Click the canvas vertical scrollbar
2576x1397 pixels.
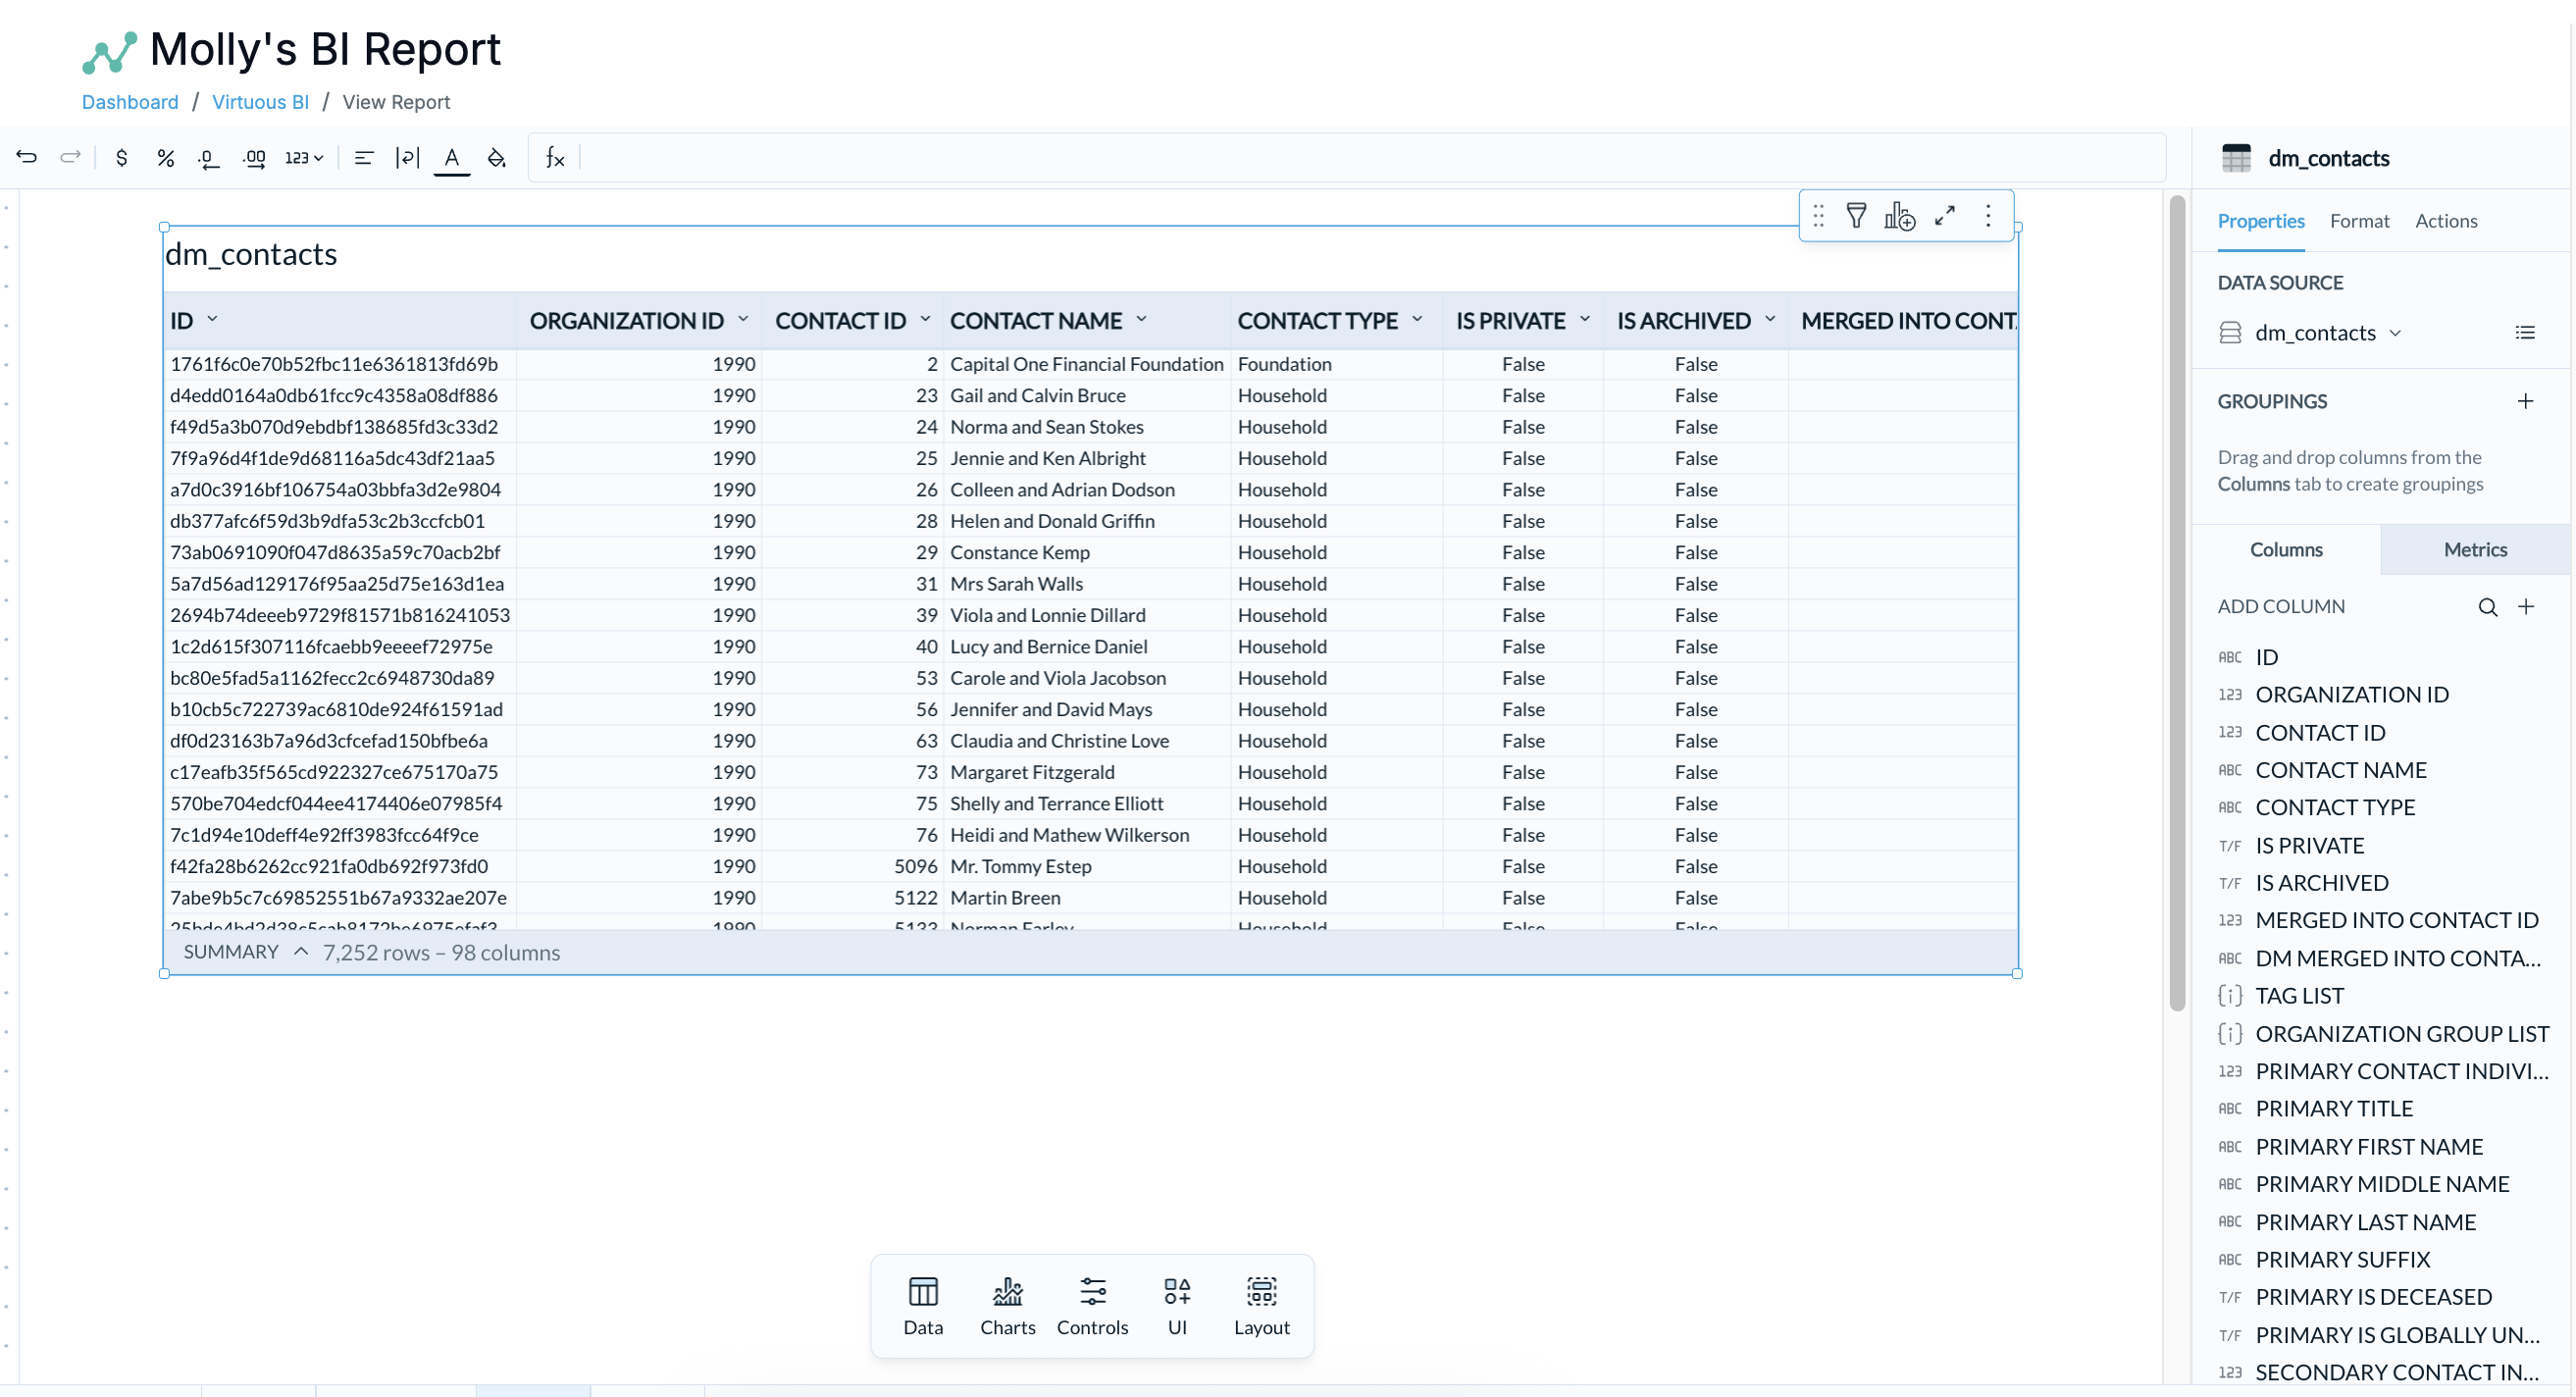click(2176, 603)
